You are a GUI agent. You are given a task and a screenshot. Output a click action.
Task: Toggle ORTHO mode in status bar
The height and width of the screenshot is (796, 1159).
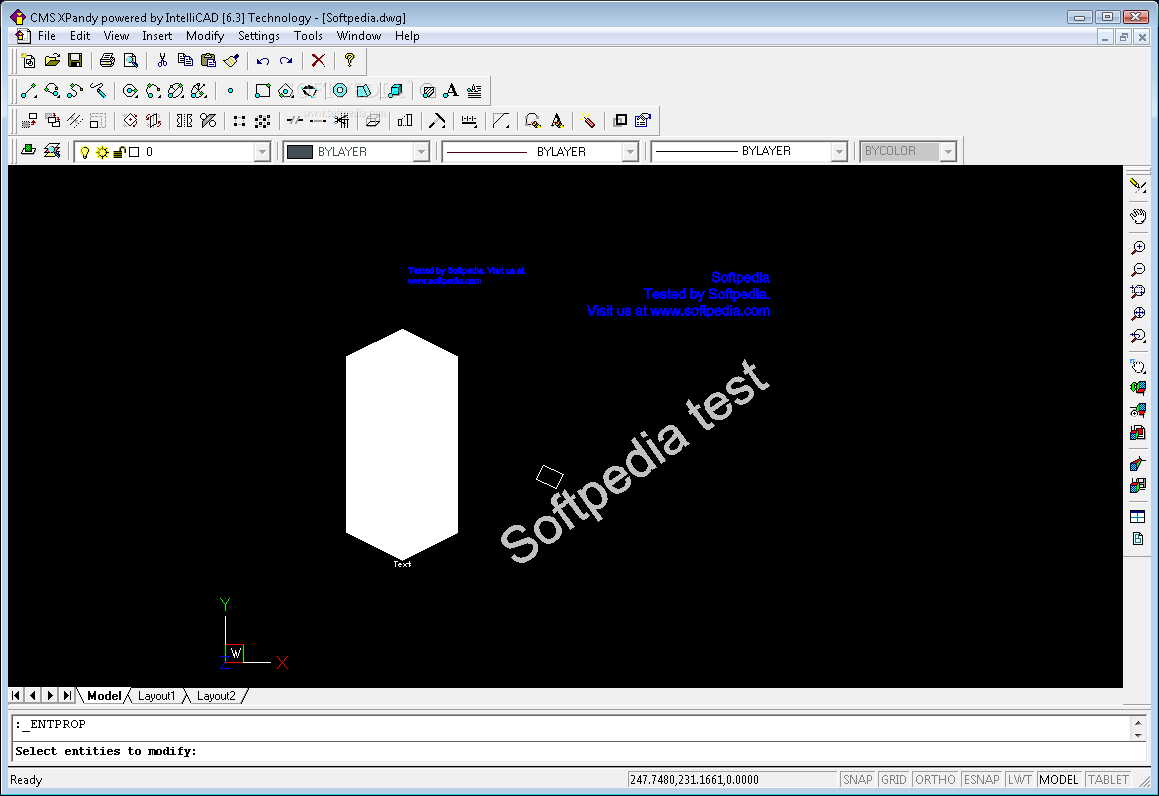click(935, 779)
